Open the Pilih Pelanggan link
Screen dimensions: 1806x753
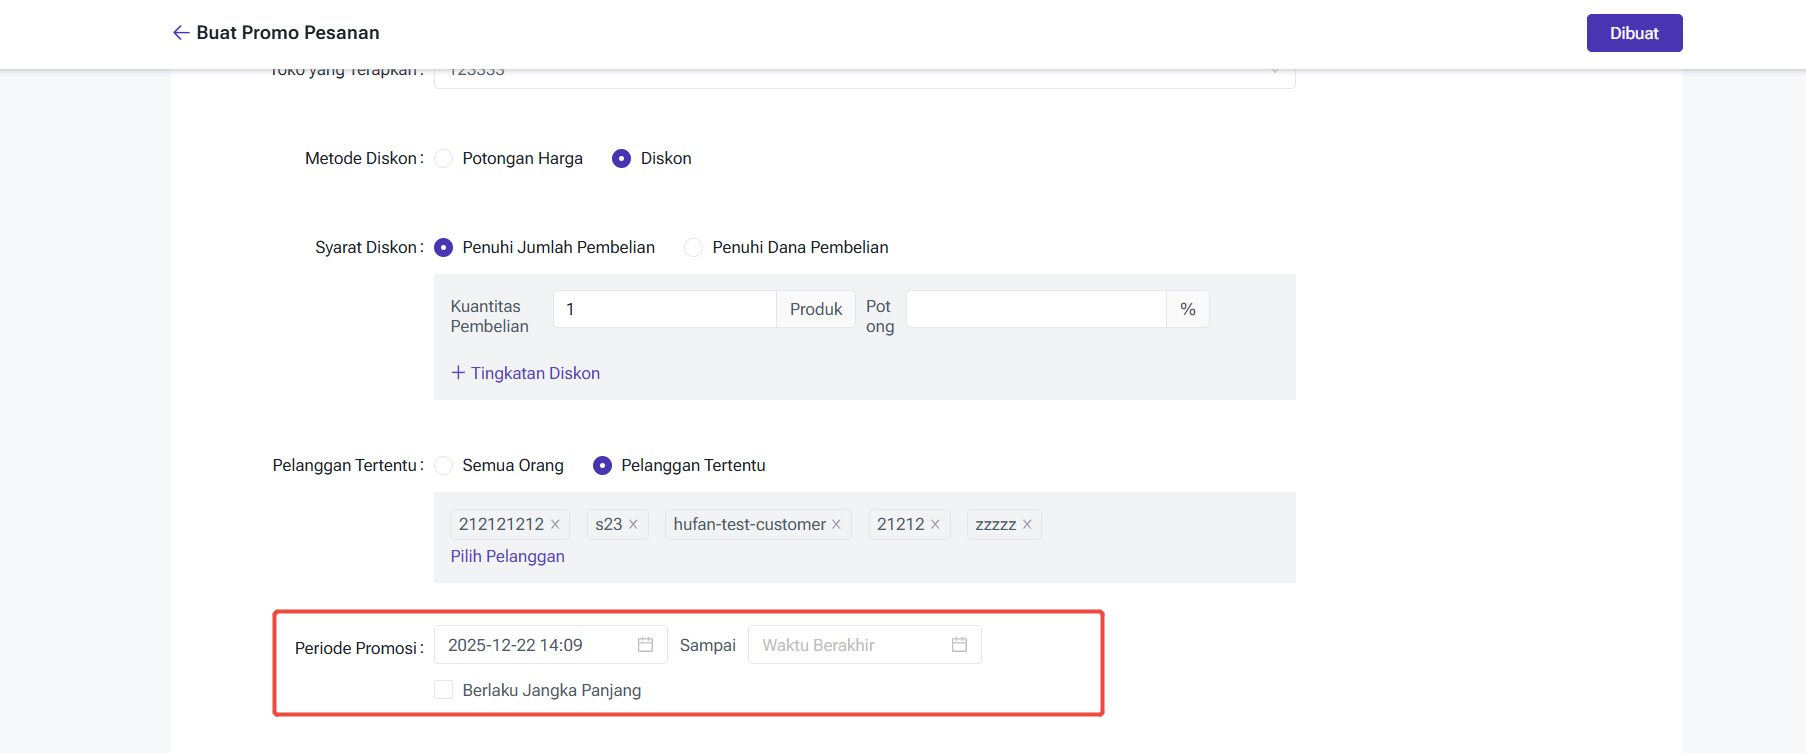[x=507, y=556]
